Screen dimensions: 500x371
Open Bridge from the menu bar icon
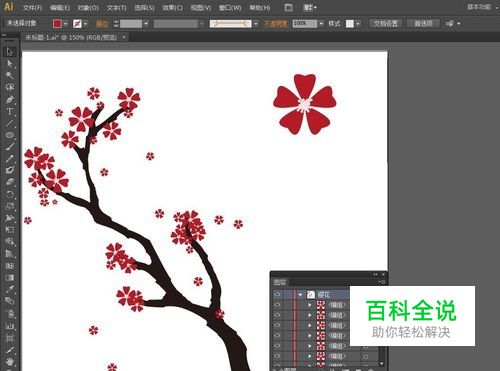point(289,7)
